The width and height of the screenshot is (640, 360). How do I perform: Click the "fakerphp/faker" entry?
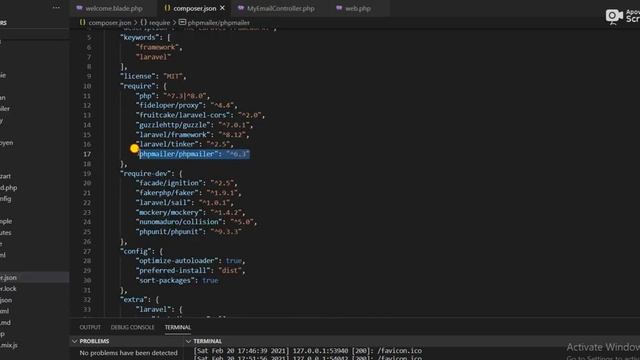pos(189,193)
